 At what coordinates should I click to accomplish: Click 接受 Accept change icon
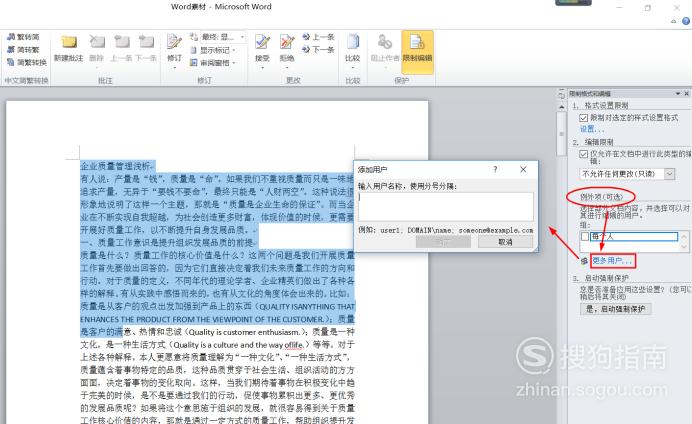pos(262,42)
